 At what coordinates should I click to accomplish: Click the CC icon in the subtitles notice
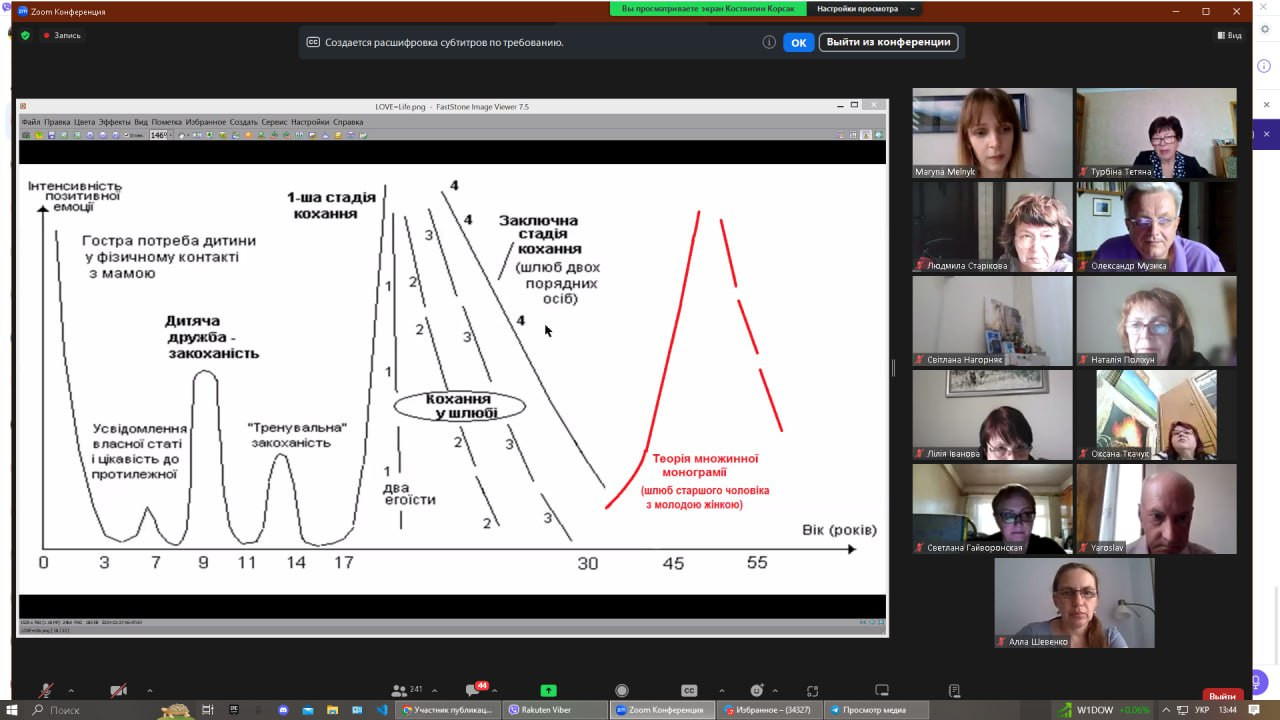click(313, 42)
